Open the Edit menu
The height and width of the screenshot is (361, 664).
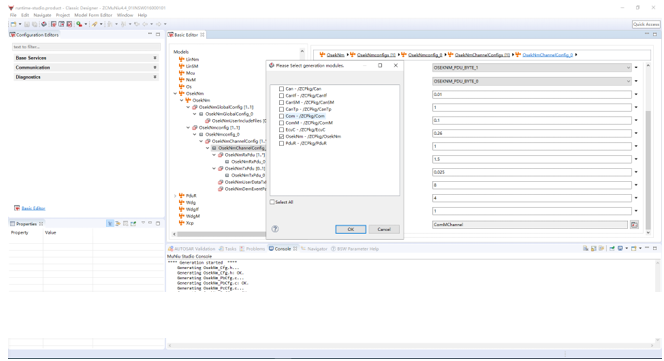[25, 15]
